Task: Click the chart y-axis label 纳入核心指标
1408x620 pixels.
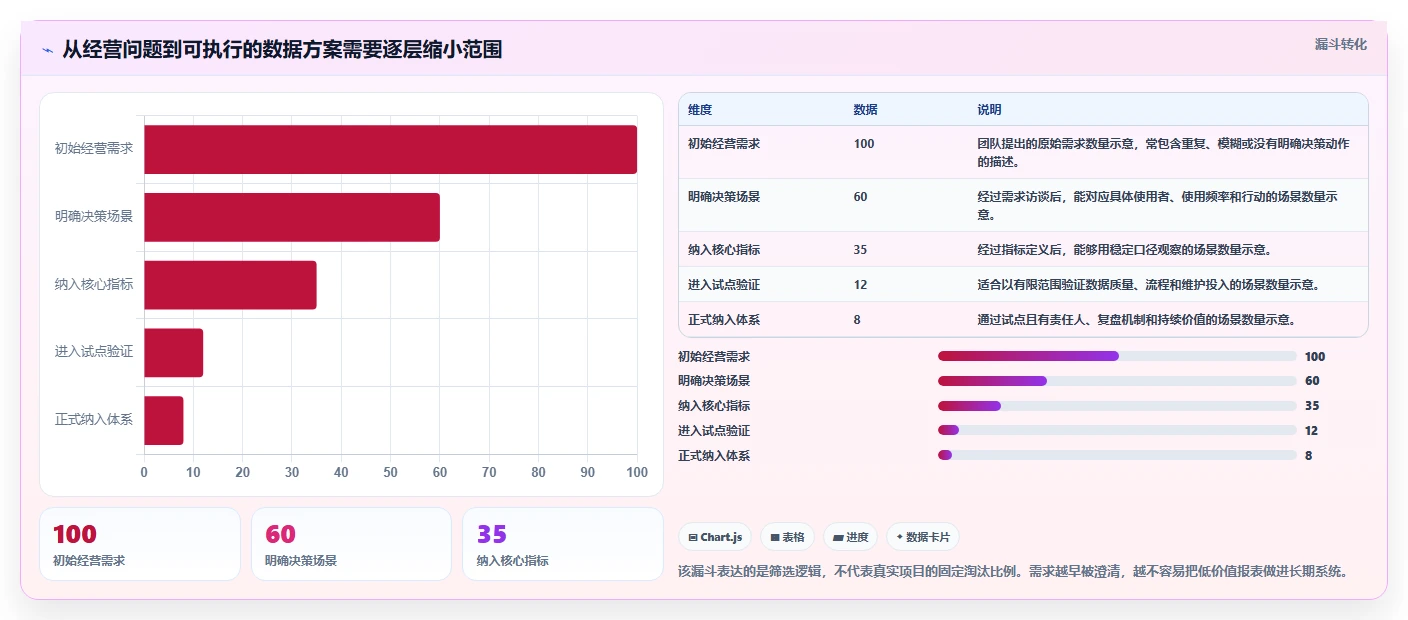Action: tap(94, 285)
